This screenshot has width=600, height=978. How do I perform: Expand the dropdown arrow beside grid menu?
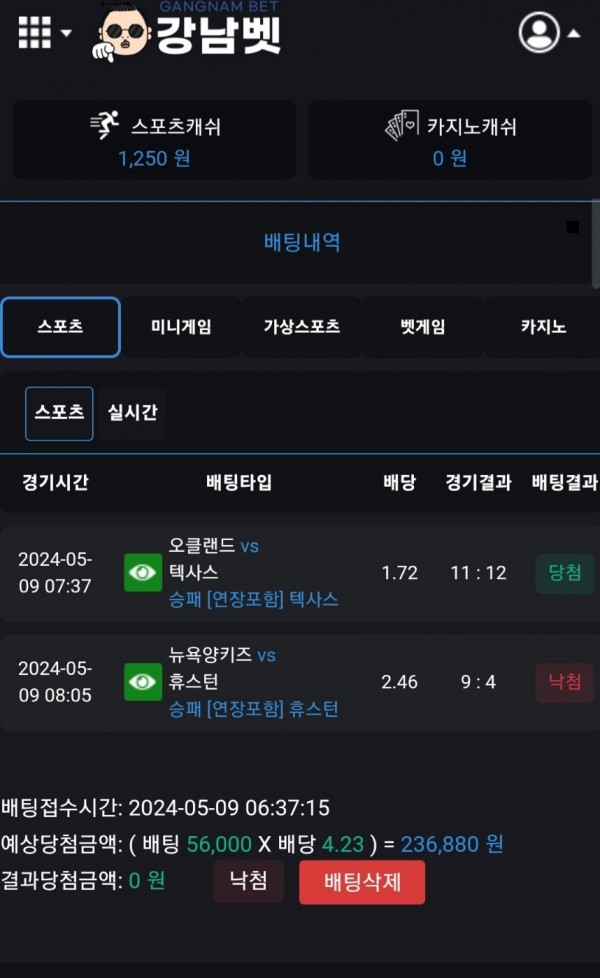[x=67, y=33]
